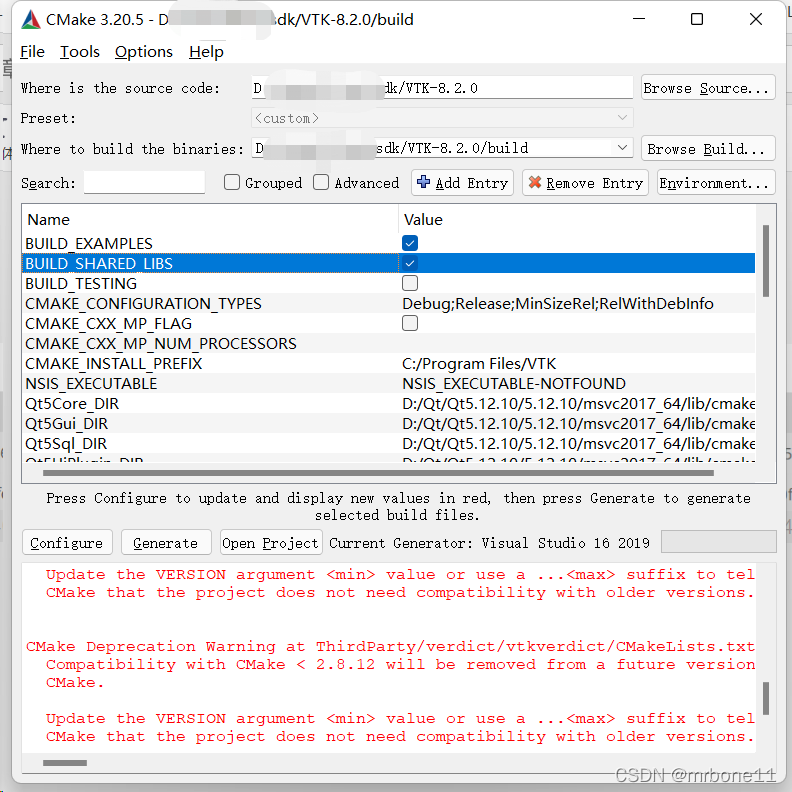Click the CMake Deprecation Warning log line
The image size is (792, 792).
click(390, 646)
